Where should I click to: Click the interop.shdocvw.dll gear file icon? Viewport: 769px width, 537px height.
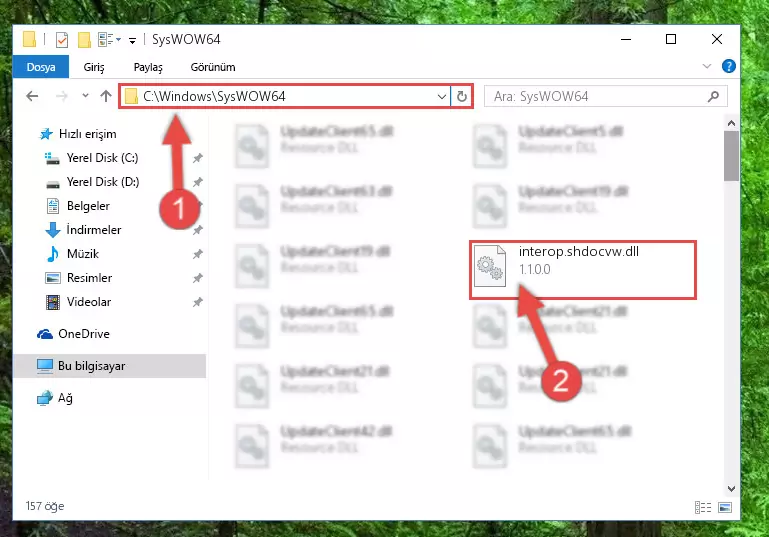(490, 266)
